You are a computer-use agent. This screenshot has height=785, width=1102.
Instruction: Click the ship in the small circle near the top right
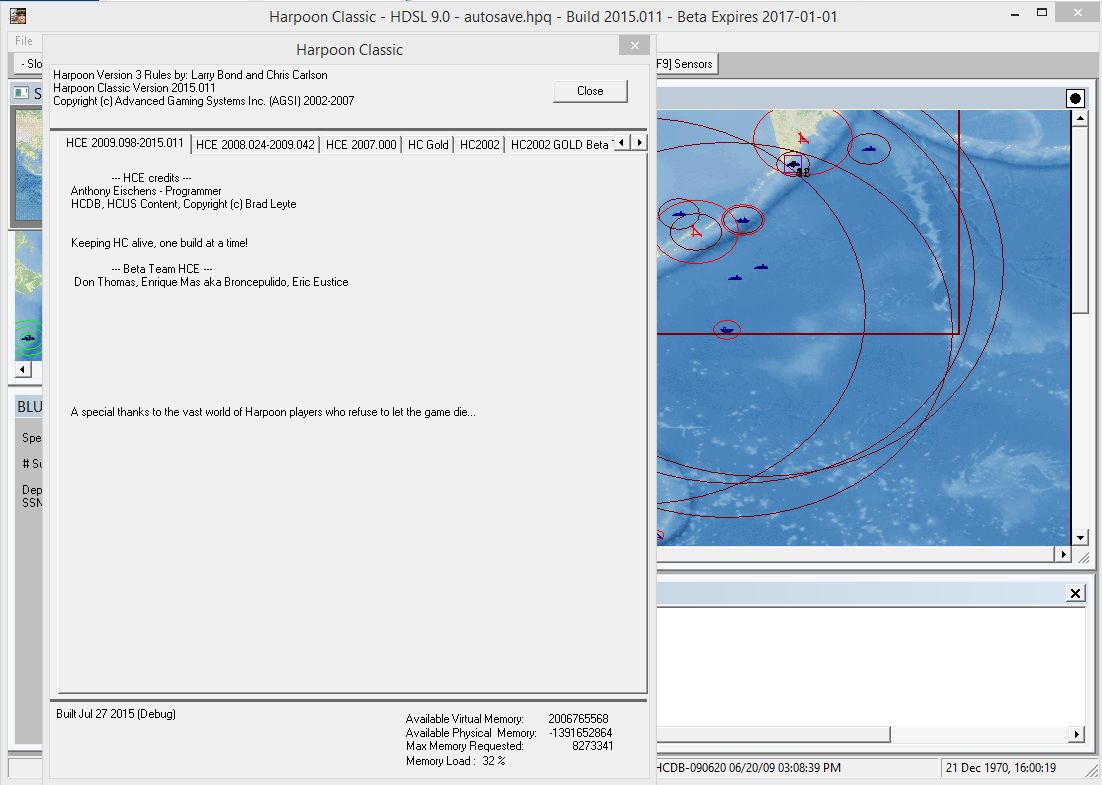click(869, 149)
